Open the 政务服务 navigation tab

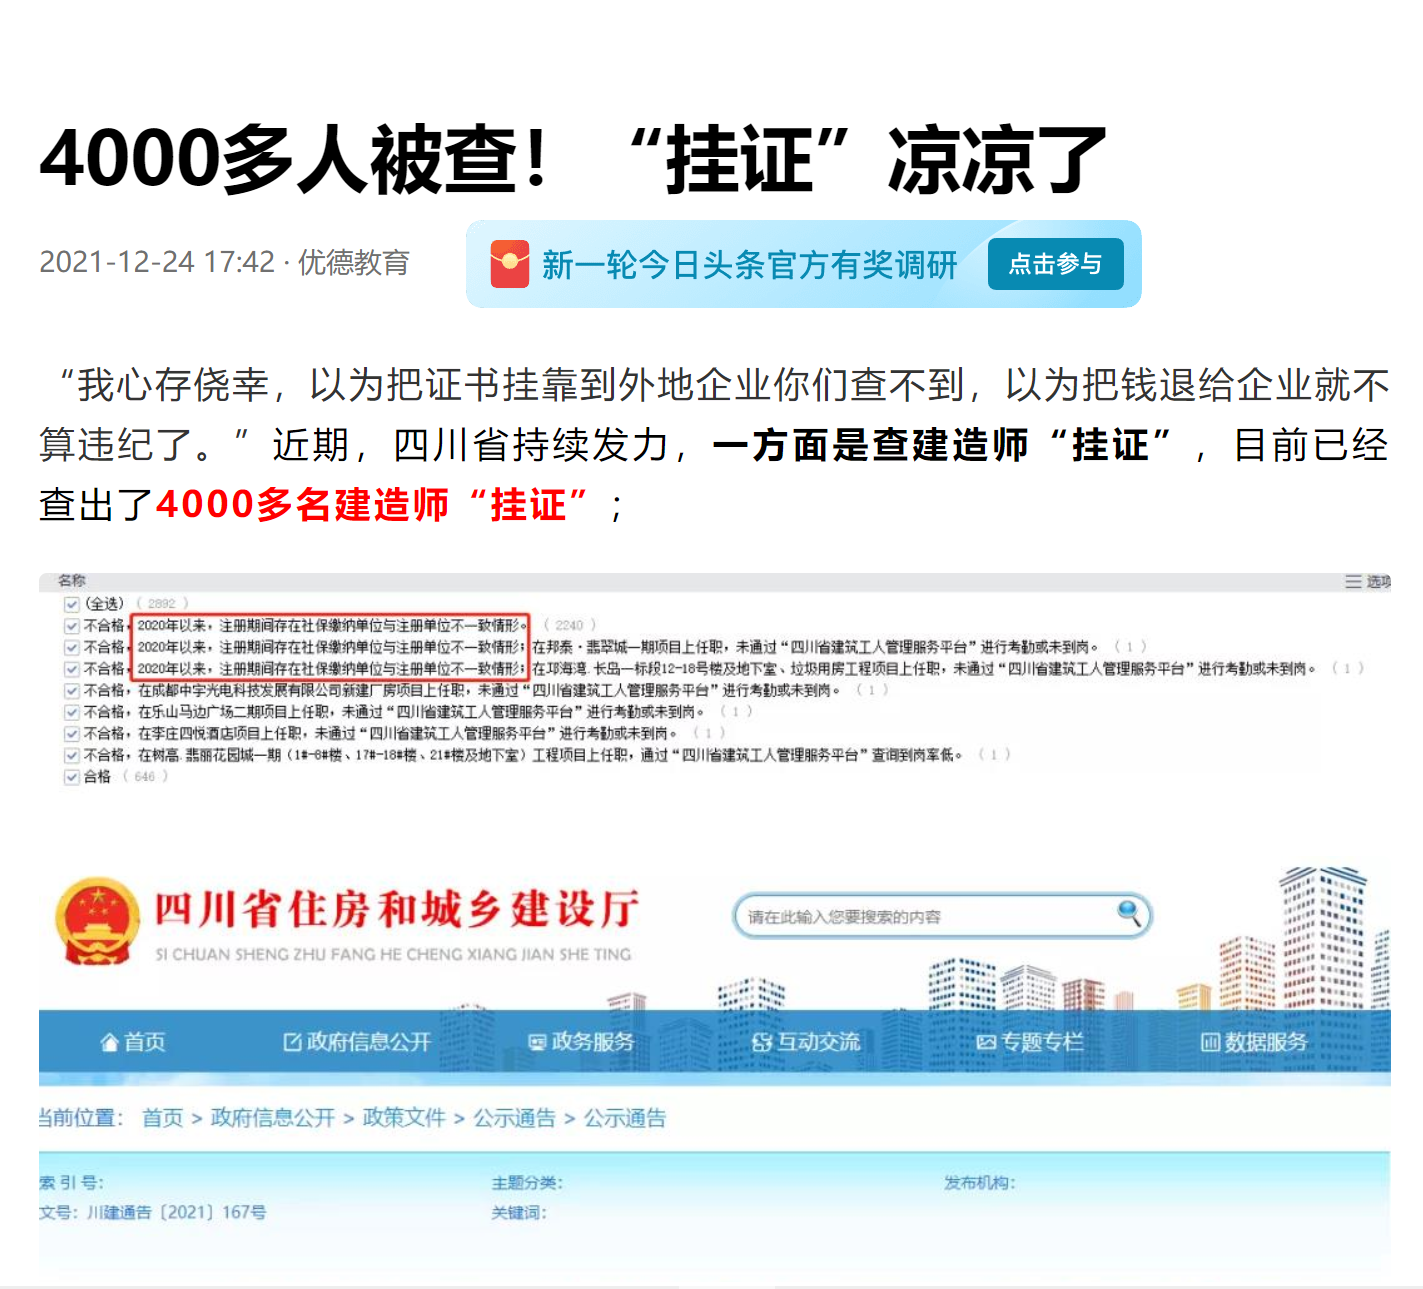[582, 1042]
